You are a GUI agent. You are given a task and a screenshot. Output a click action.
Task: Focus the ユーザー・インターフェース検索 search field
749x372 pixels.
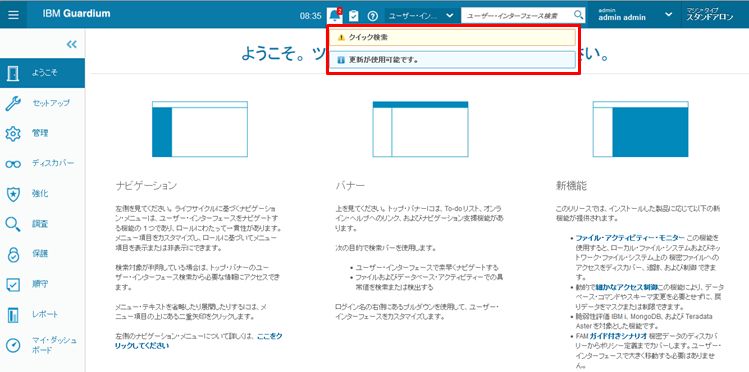(517, 15)
